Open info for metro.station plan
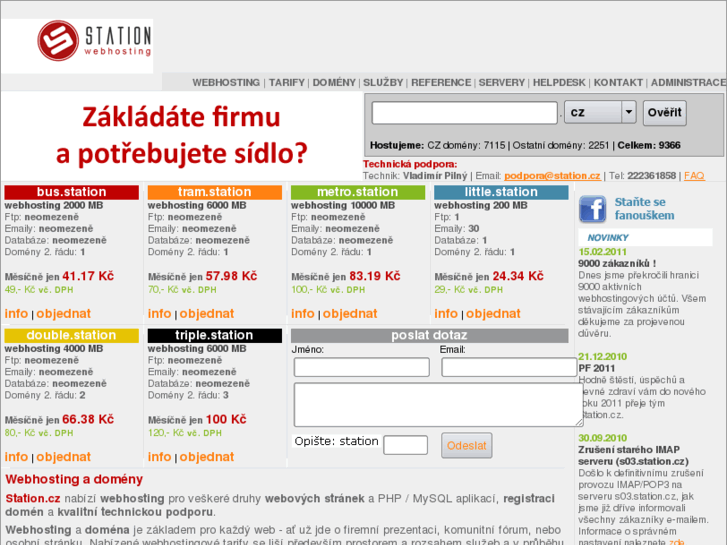The width and height of the screenshot is (727, 545). pos(303,314)
